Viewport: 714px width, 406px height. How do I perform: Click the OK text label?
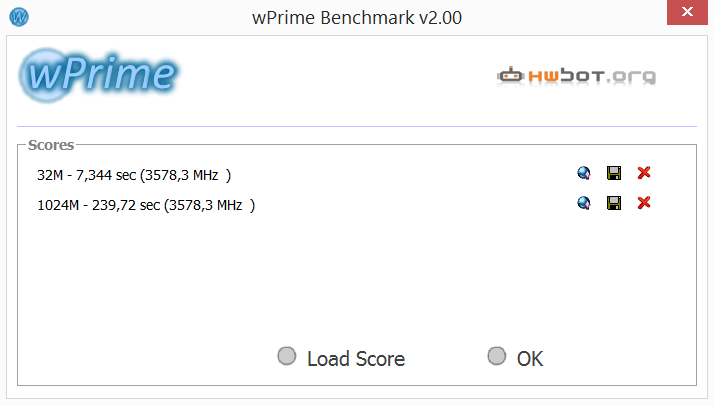pos(530,359)
